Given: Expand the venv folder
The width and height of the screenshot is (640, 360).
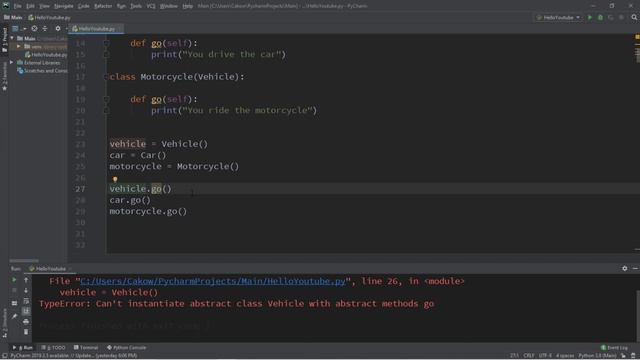Looking at the screenshot, I should click(18, 47).
